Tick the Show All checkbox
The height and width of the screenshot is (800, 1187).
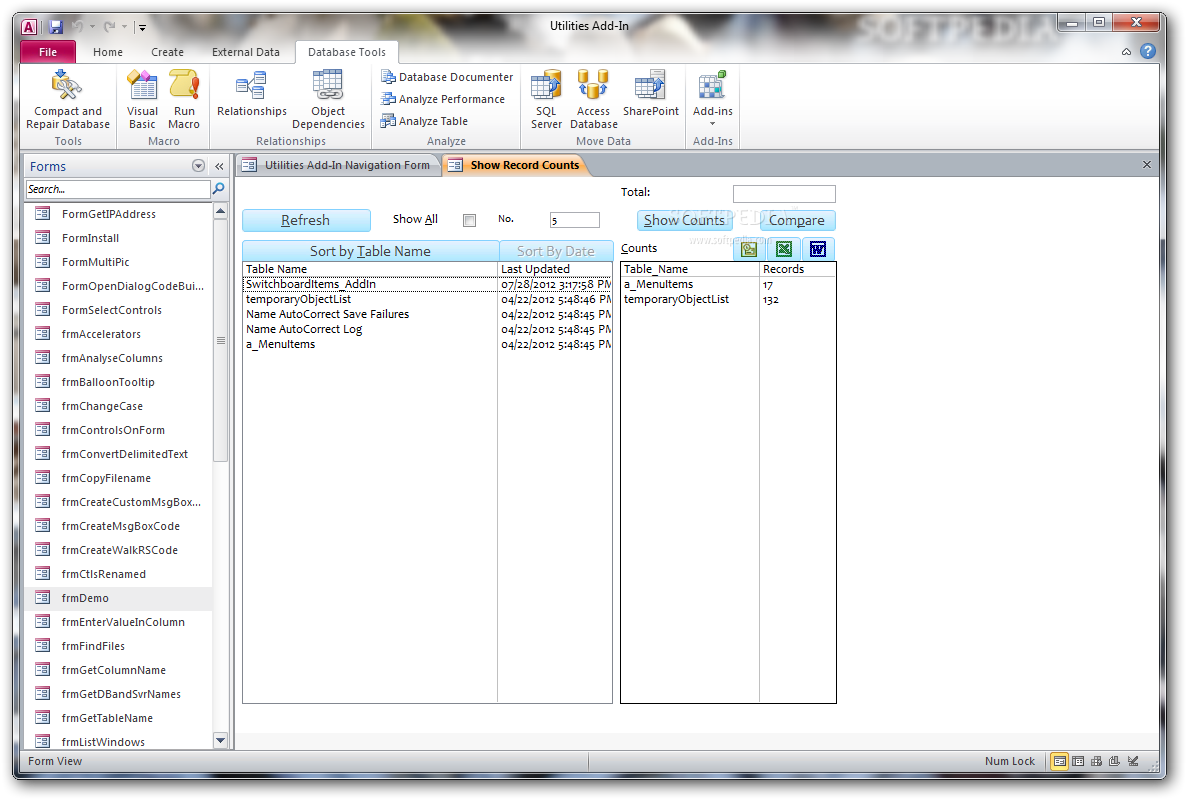pyautogui.click(x=469, y=220)
